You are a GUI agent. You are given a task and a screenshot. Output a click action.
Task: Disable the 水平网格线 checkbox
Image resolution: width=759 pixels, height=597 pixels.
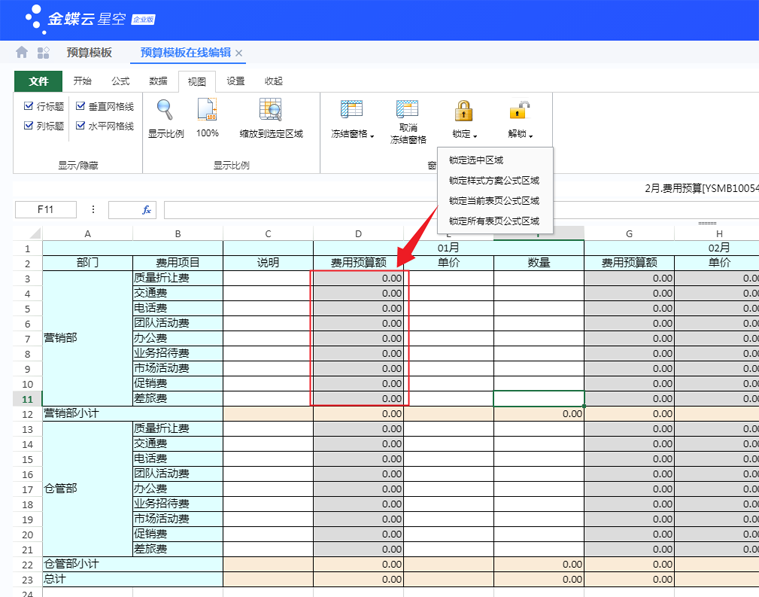[x=80, y=126]
